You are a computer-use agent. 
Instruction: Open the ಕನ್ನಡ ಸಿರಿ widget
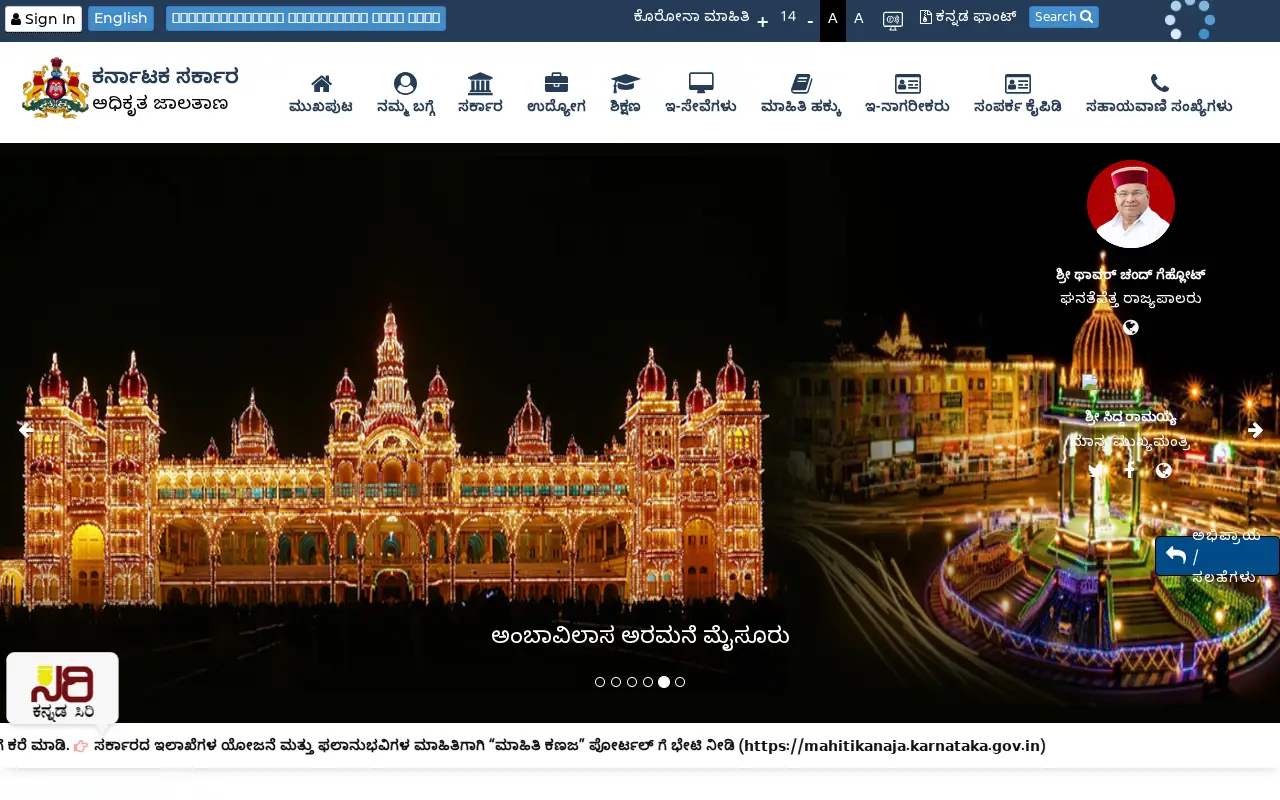coord(62,688)
